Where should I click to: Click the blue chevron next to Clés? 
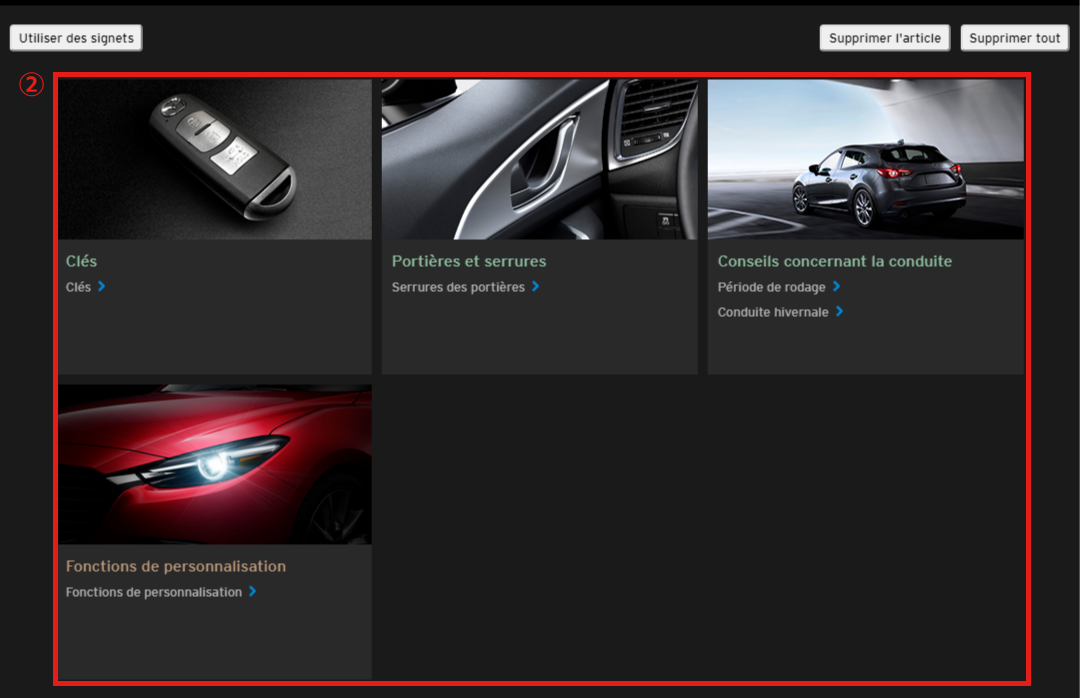(x=102, y=287)
